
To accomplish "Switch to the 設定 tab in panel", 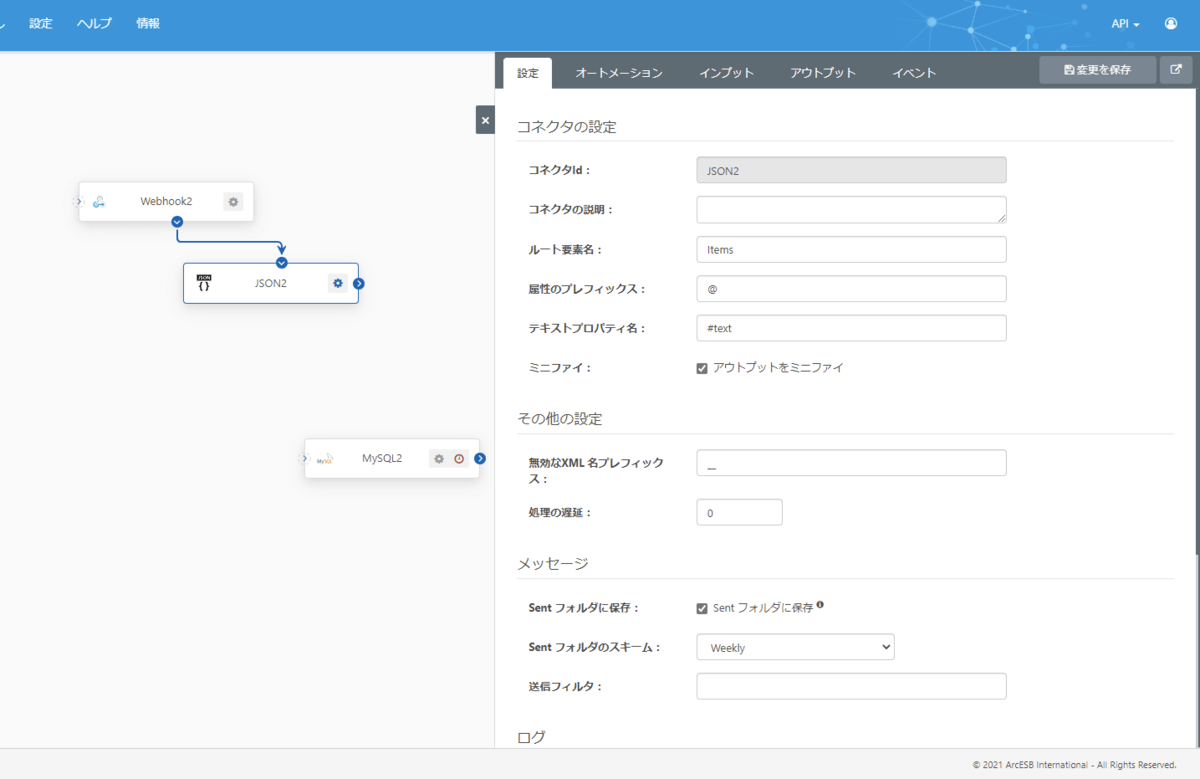I will coord(527,73).
